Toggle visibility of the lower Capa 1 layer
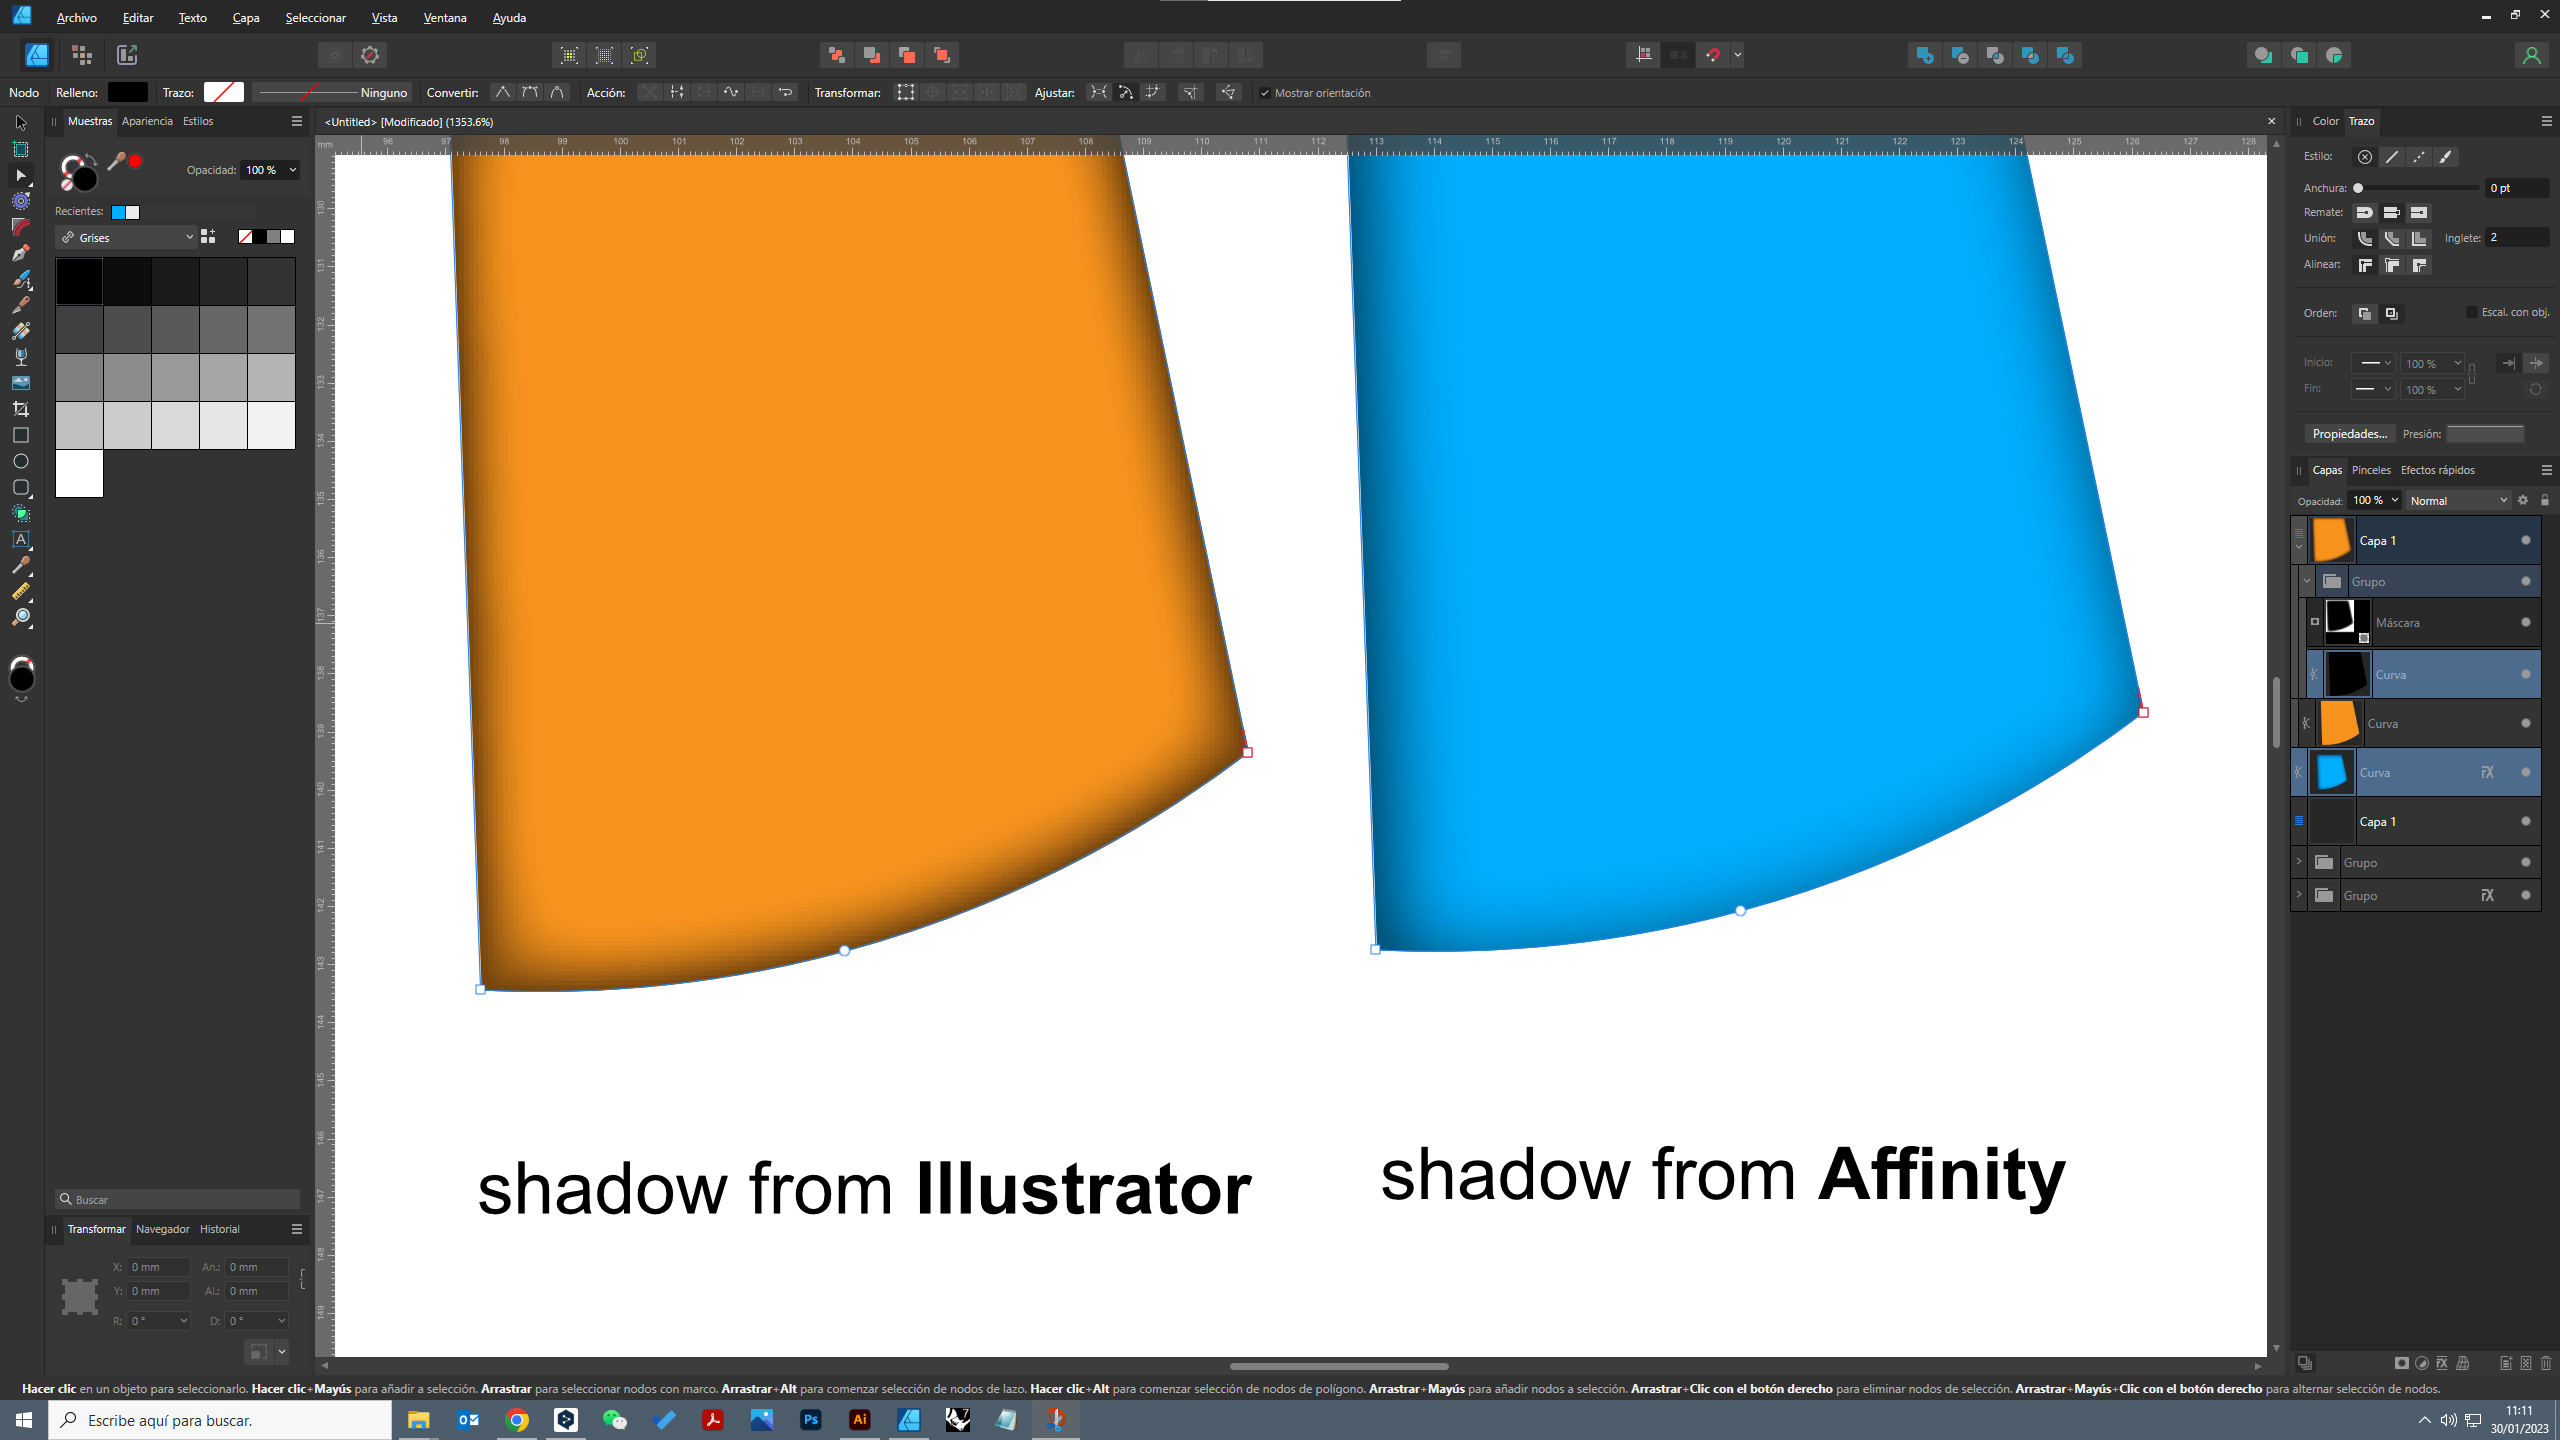 [2526, 821]
